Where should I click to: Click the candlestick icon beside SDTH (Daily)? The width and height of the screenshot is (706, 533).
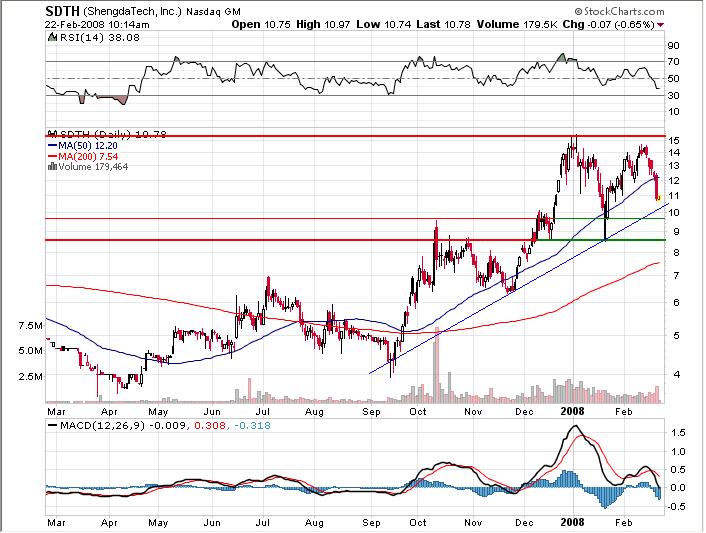[x=53, y=134]
